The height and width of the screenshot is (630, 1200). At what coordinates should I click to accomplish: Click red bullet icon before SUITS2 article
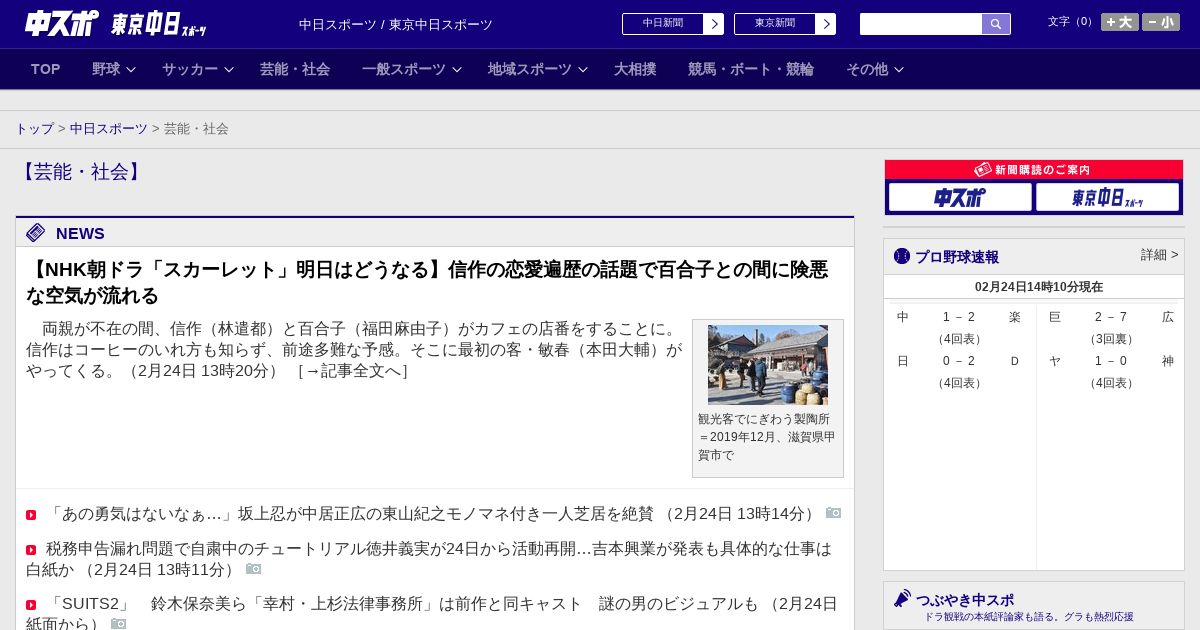31,605
